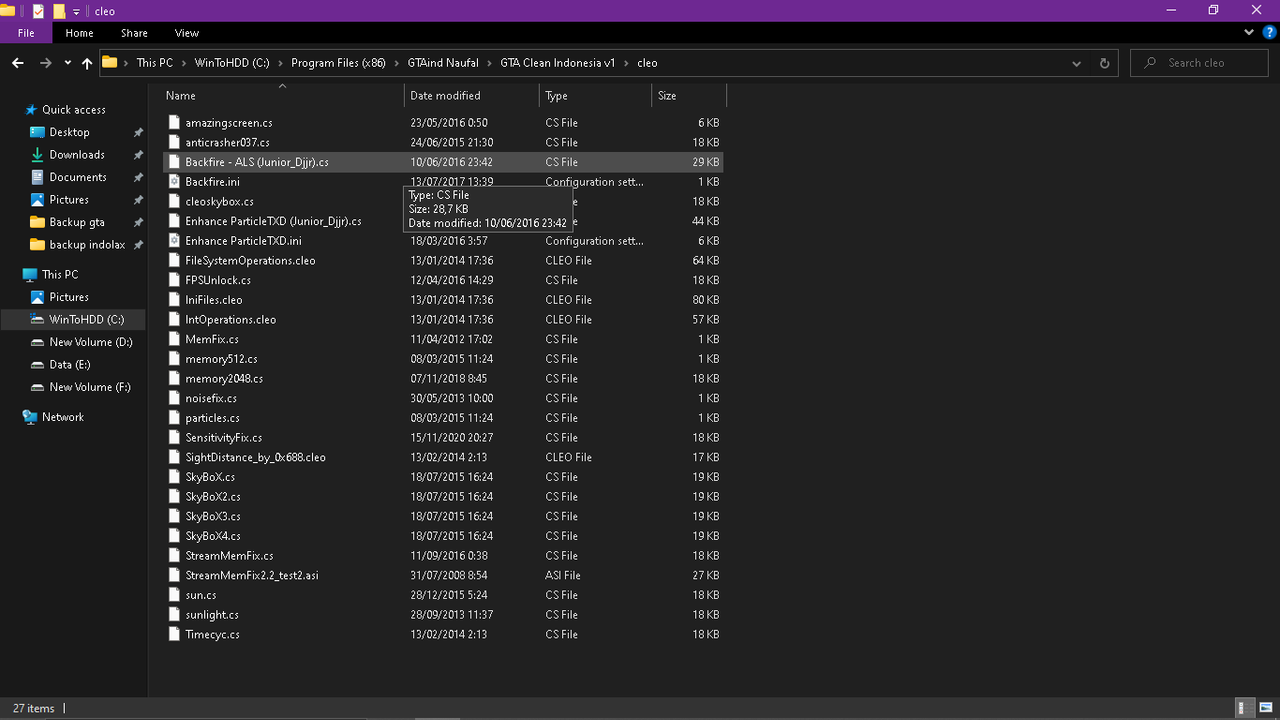The width and height of the screenshot is (1280, 720).
Task: Go up one folder level
Action: pyautogui.click(x=87, y=63)
